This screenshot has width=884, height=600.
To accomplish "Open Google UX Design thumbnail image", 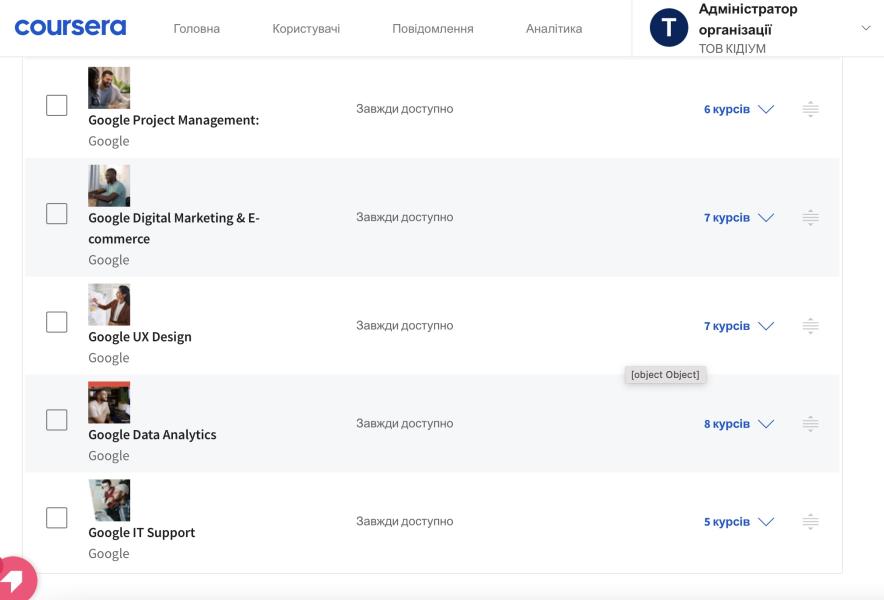I will pyautogui.click(x=109, y=305).
